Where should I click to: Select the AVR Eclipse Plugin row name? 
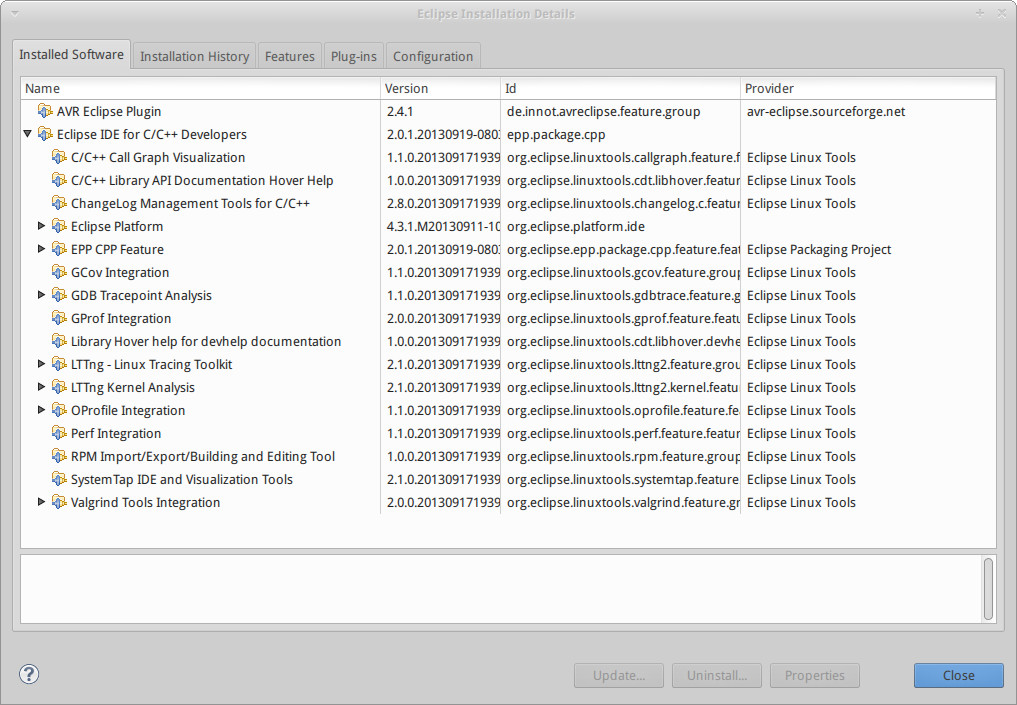click(109, 112)
